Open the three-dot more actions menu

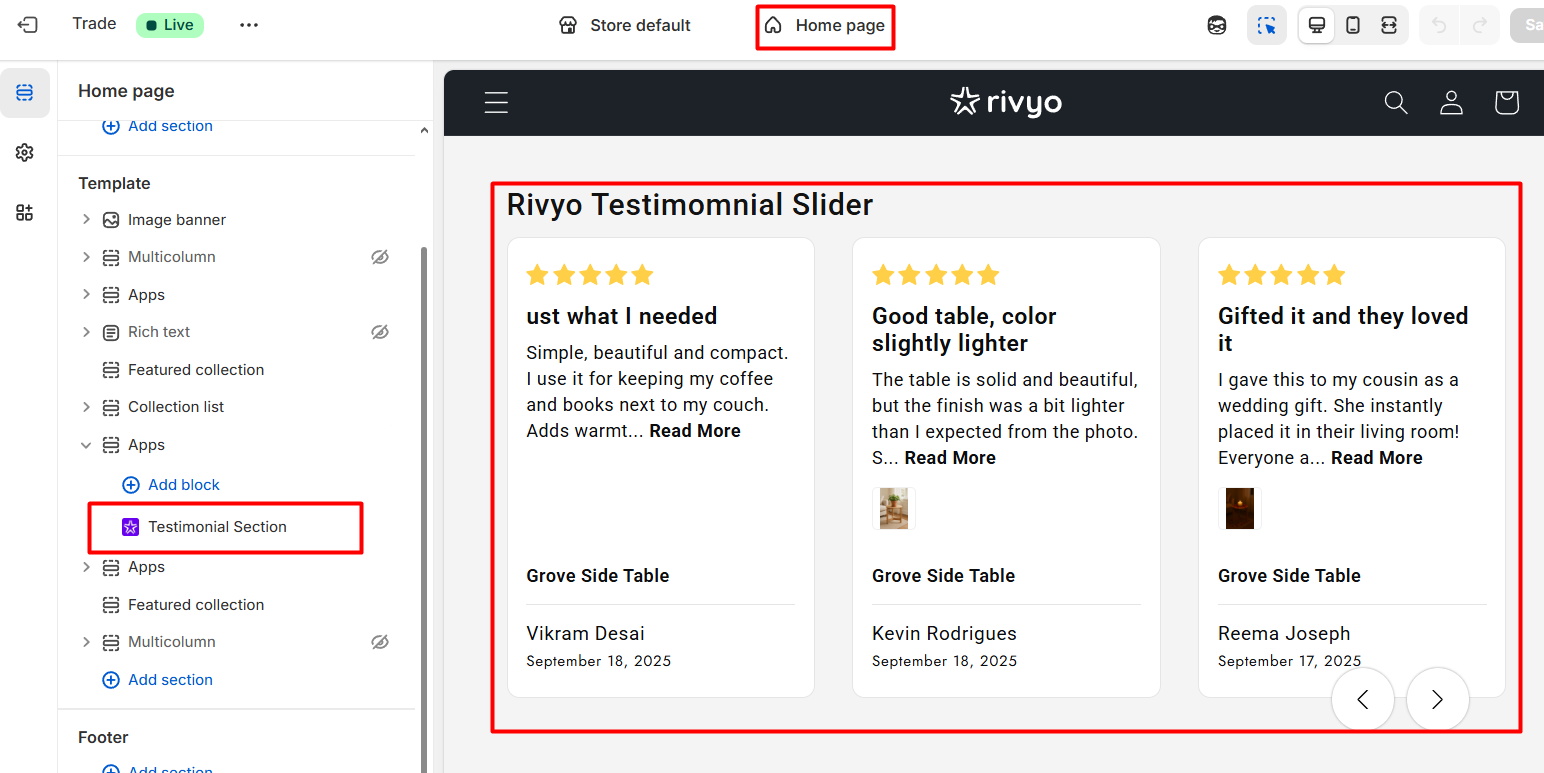pyautogui.click(x=249, y=25)
